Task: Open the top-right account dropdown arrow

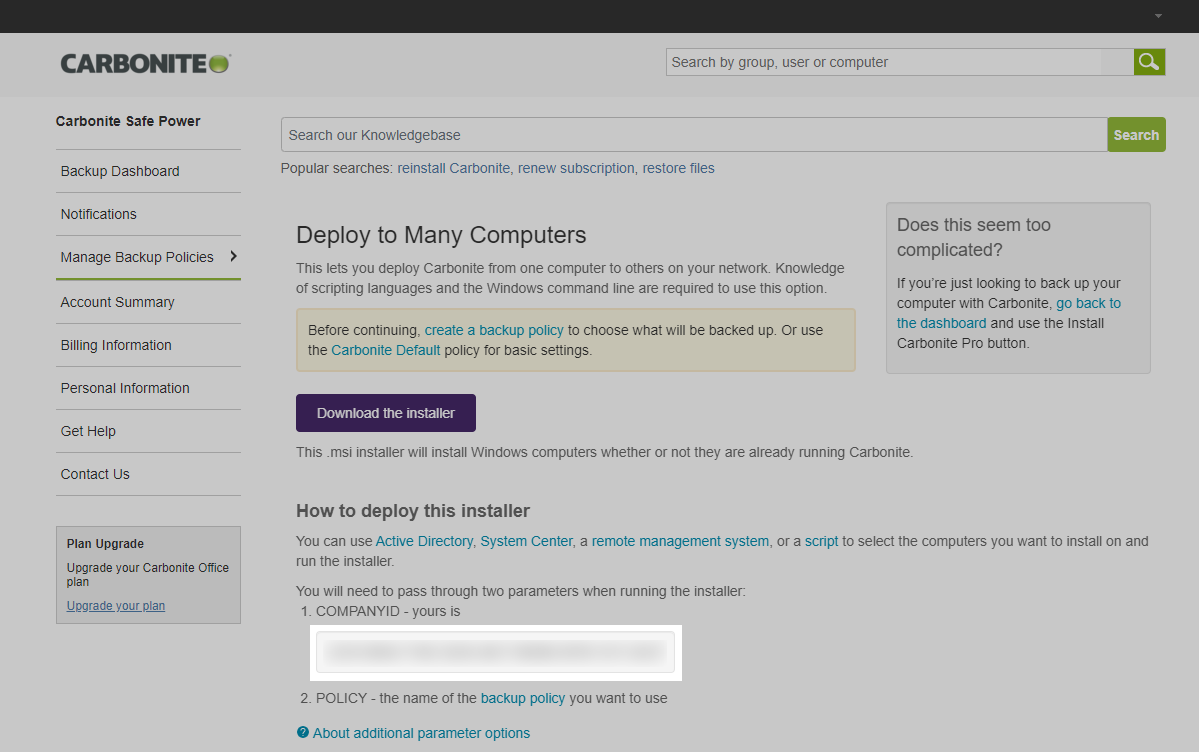Action: point(1158,17)
